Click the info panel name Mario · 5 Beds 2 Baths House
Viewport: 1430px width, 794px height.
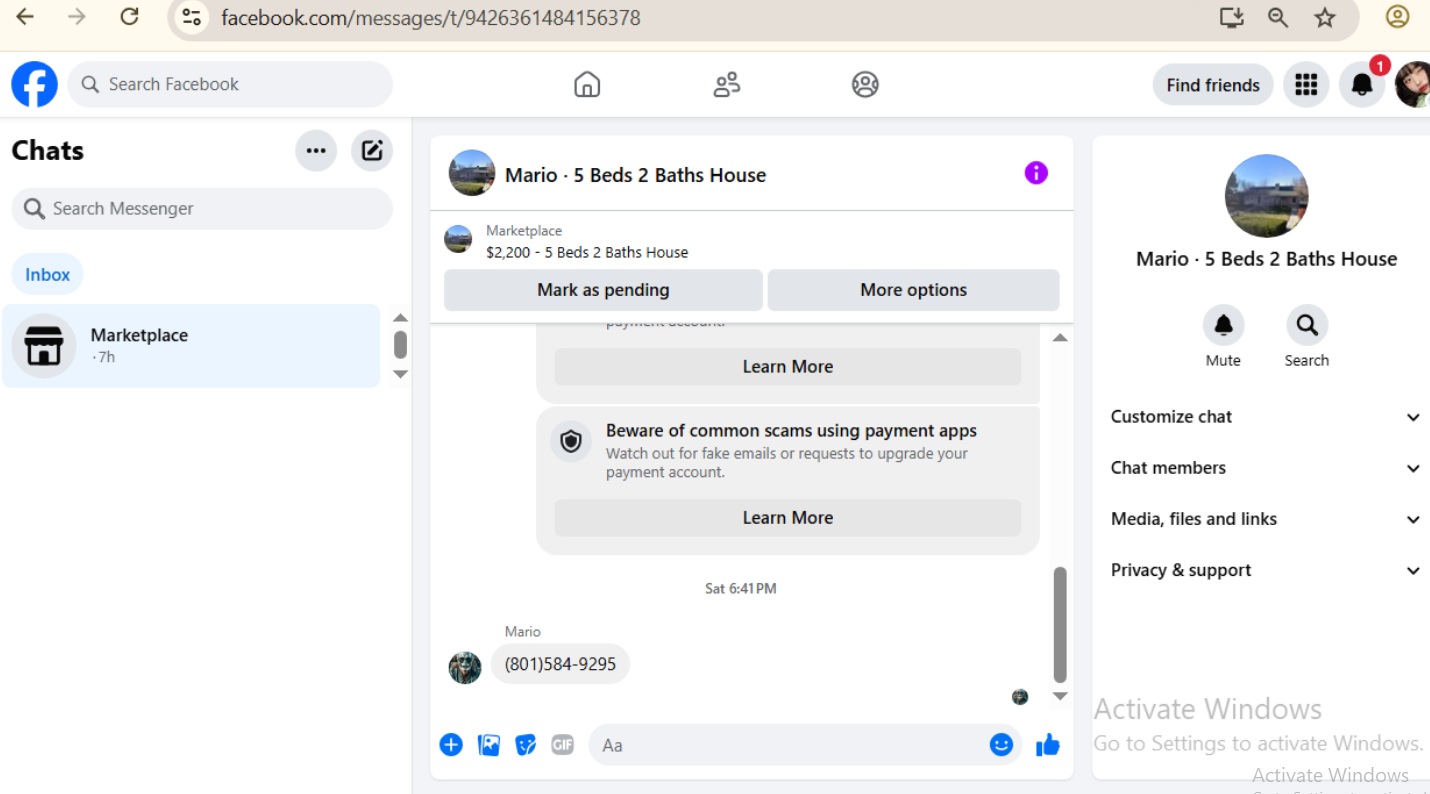coord(1266,259)
